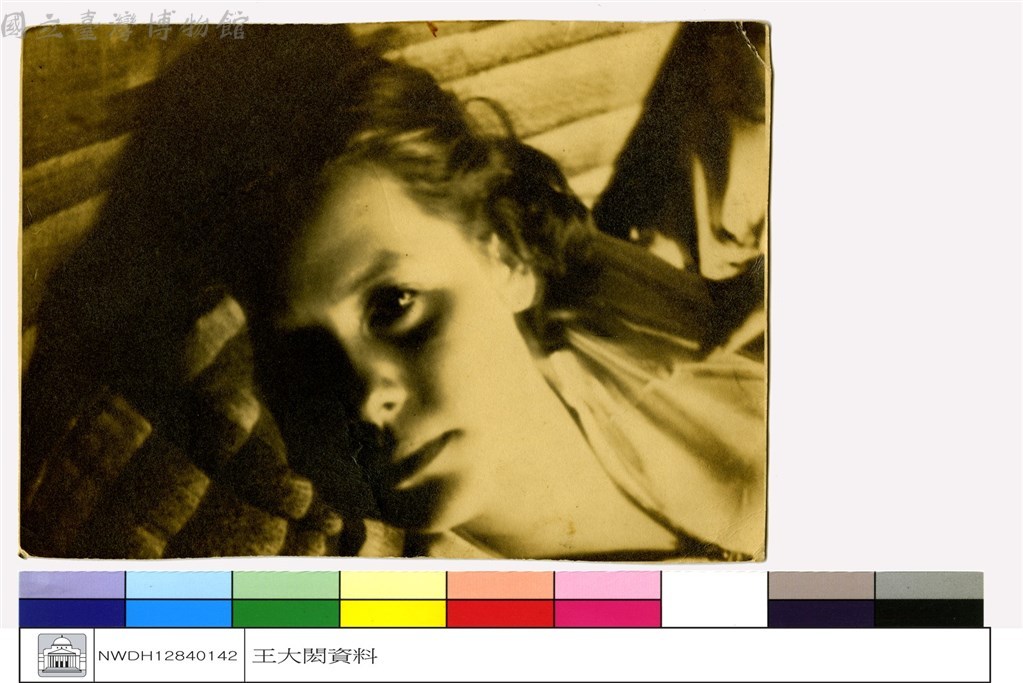Choose the light pink color swatch
The width and height of the screenshot is (1023, 683).
pos(607,585)
